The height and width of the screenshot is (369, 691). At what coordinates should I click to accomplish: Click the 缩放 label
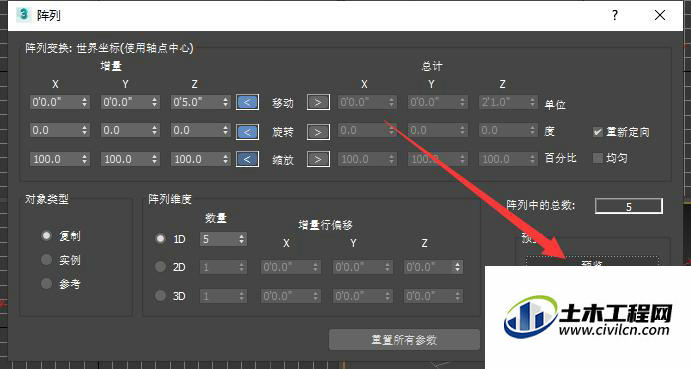[x=282, y=160]
